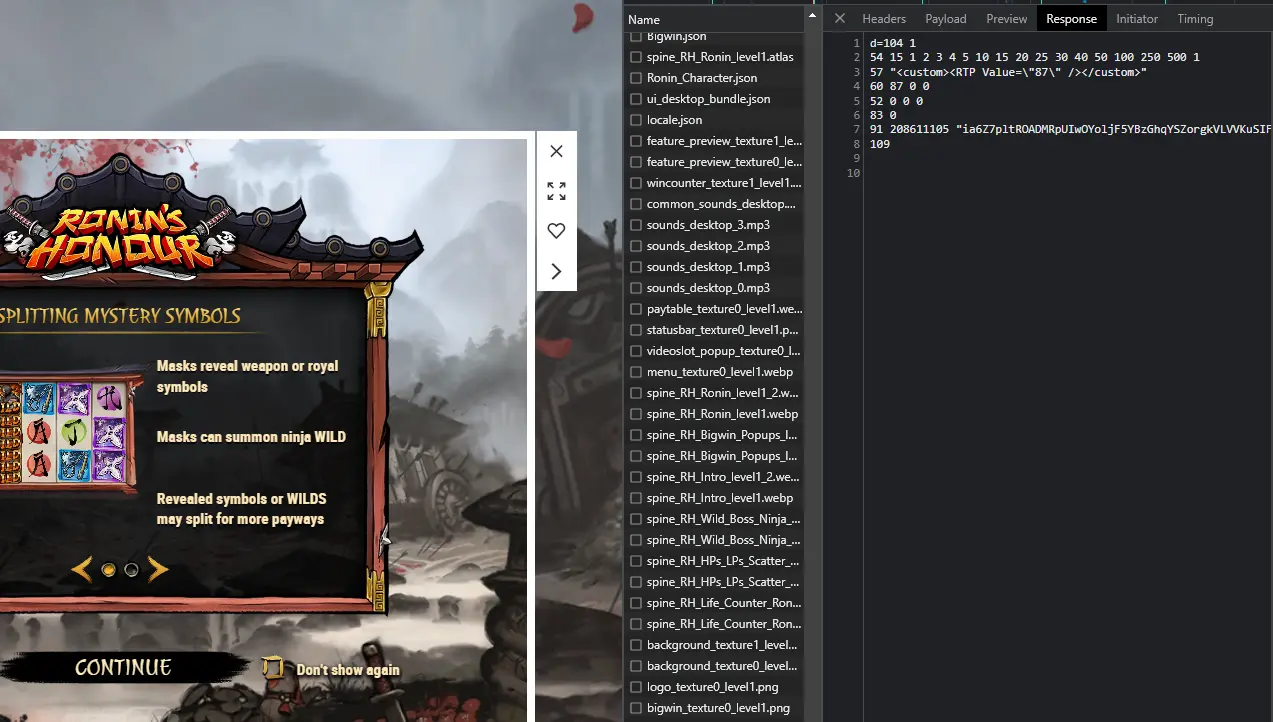Switch to the Payload tab
The image size is (1273, 722).
tap(946, 19)
